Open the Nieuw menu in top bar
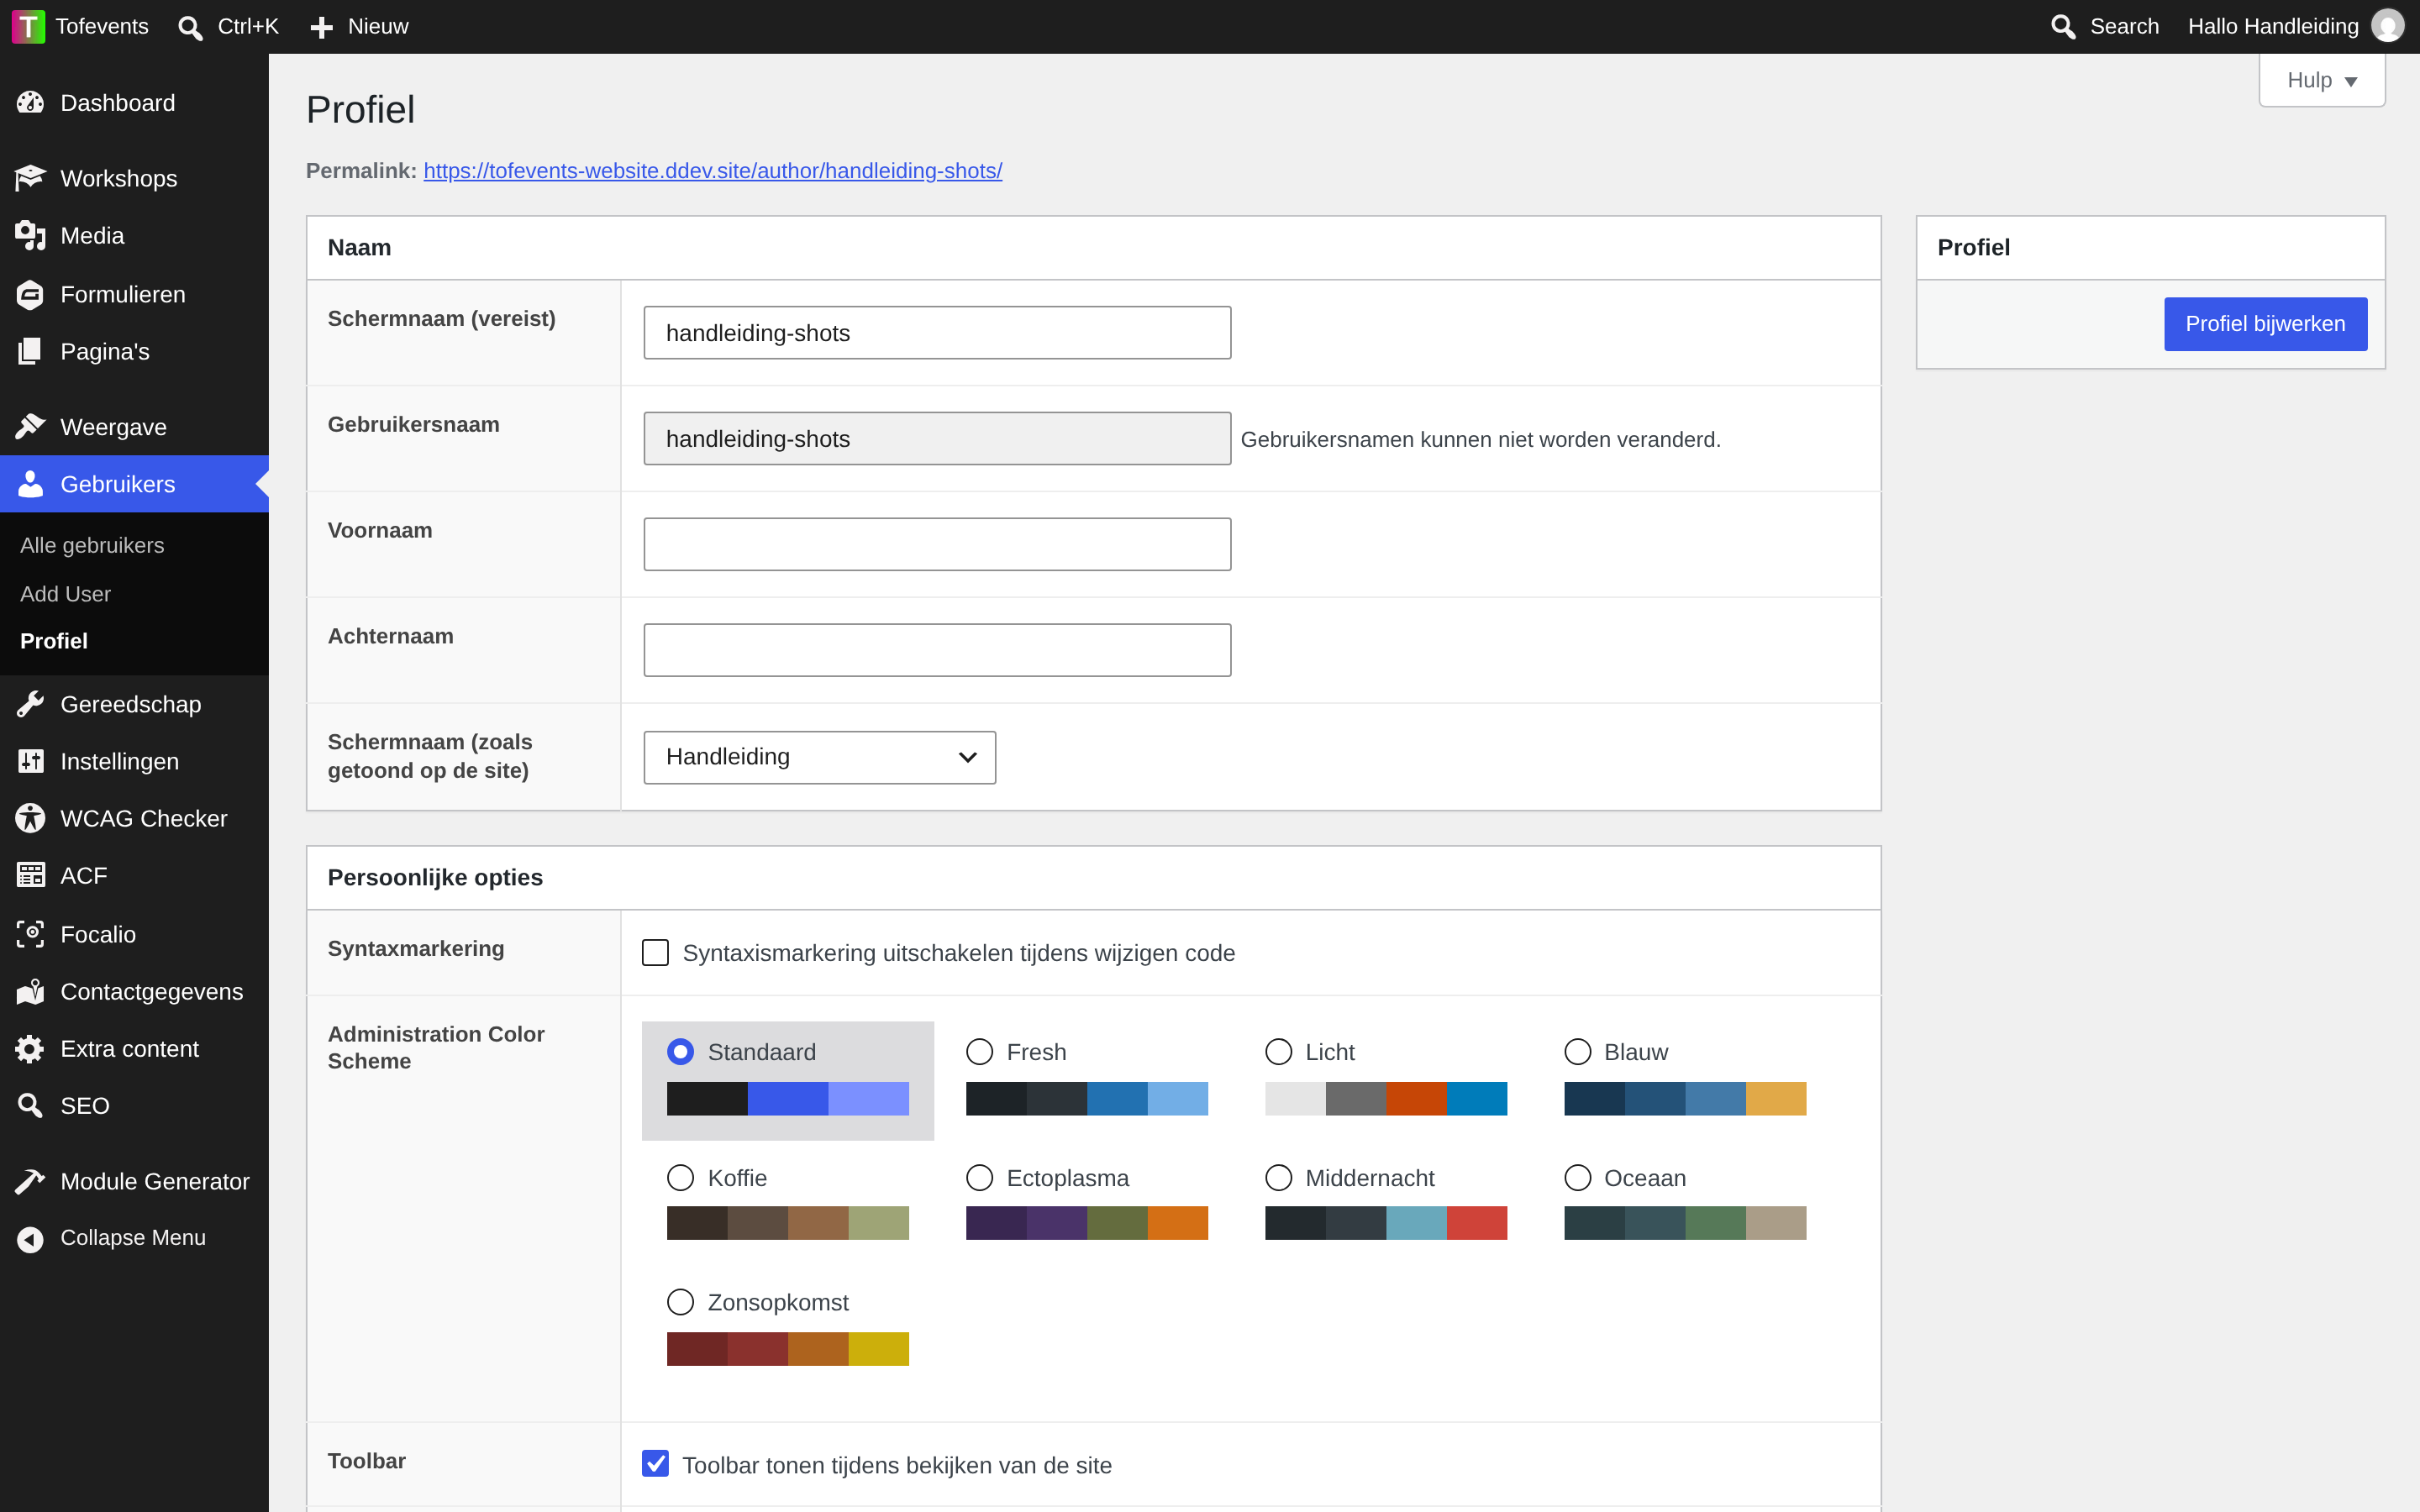 click(x=359, y=27)
